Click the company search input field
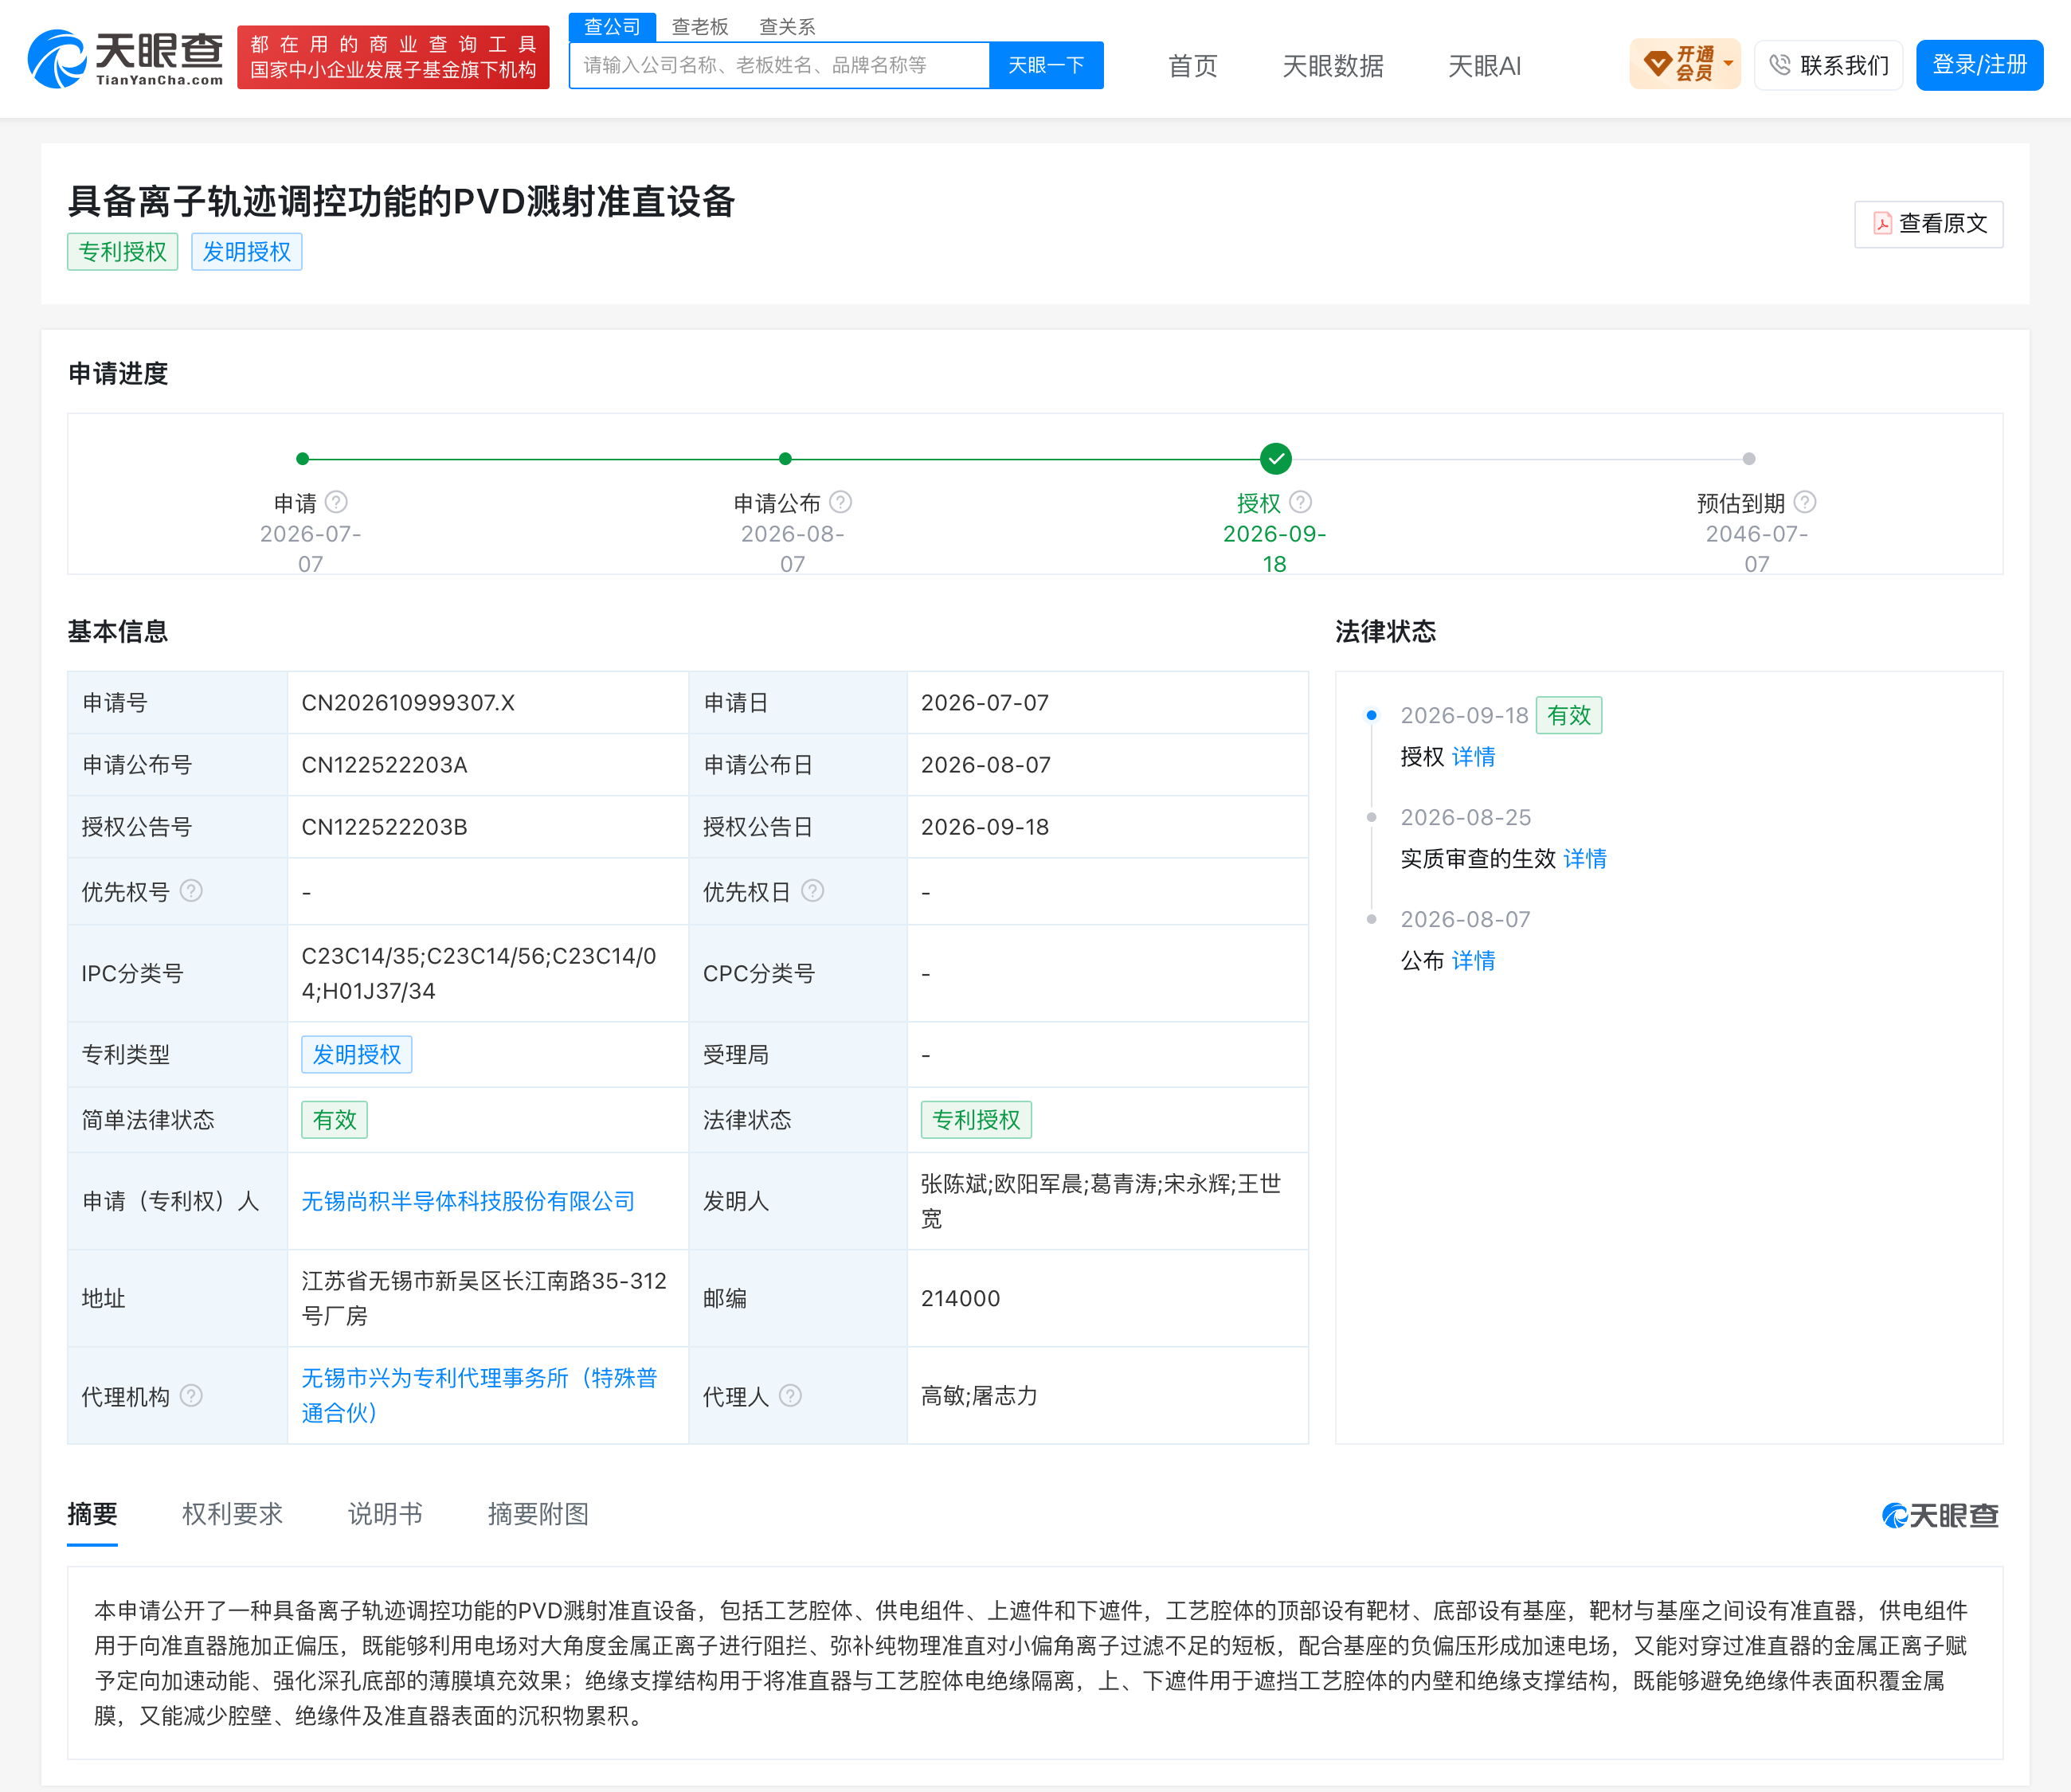 (x=779, y=65)
